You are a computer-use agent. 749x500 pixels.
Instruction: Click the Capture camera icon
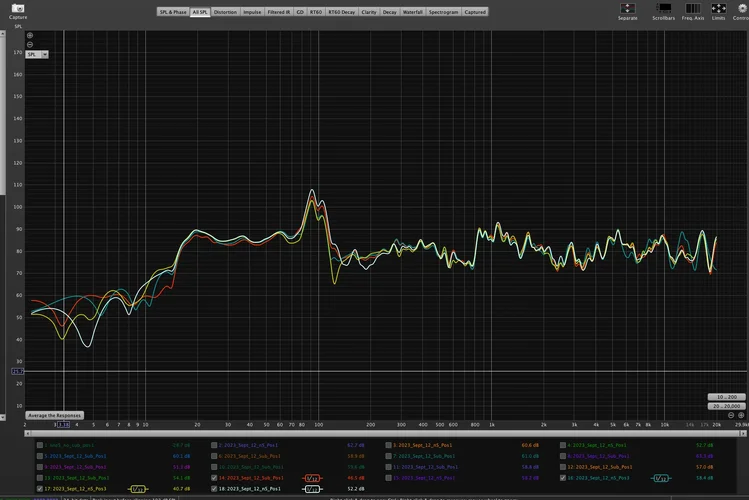[17, 8]
